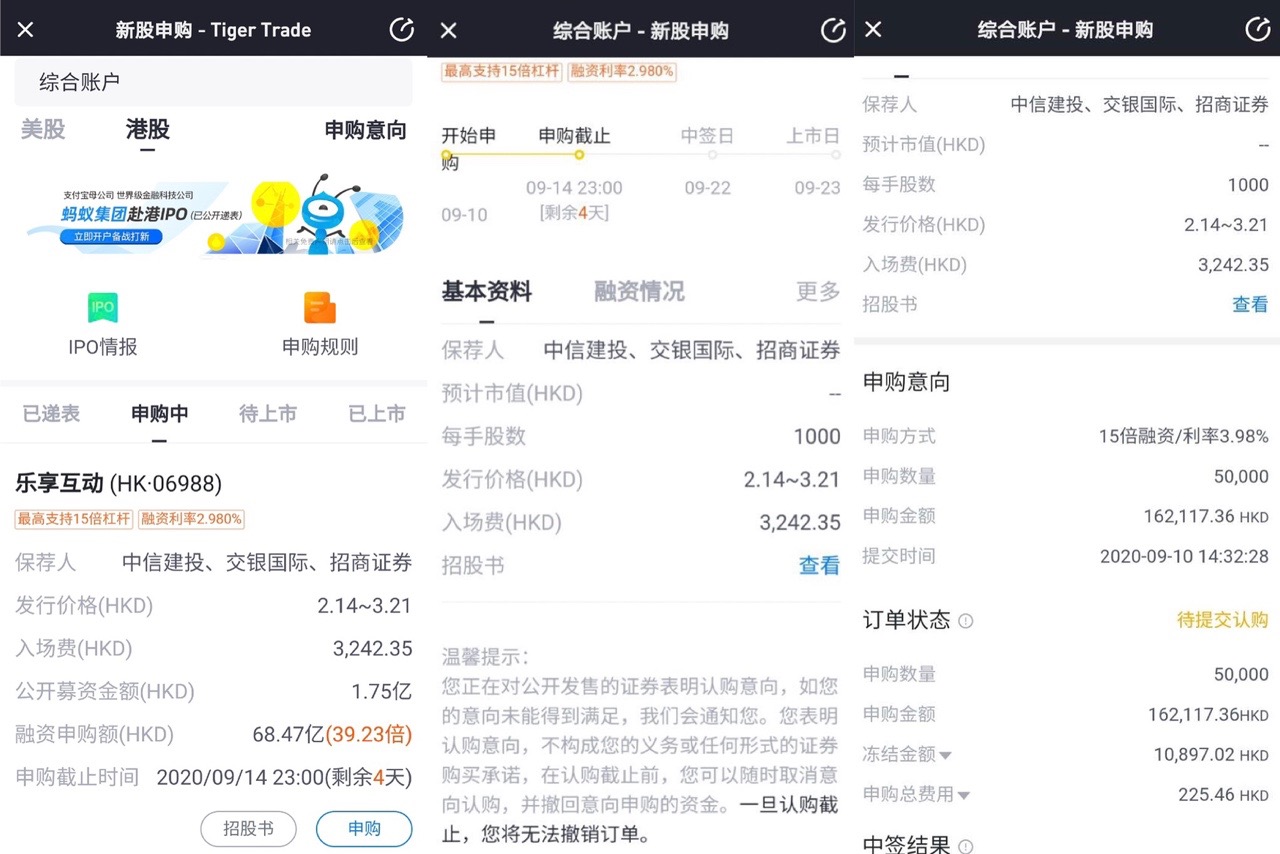Image resolution: width=1280 pixels, height=854 pixels.
Task: Tap the 开始申购 timeline marker
Action: [447, 154]
